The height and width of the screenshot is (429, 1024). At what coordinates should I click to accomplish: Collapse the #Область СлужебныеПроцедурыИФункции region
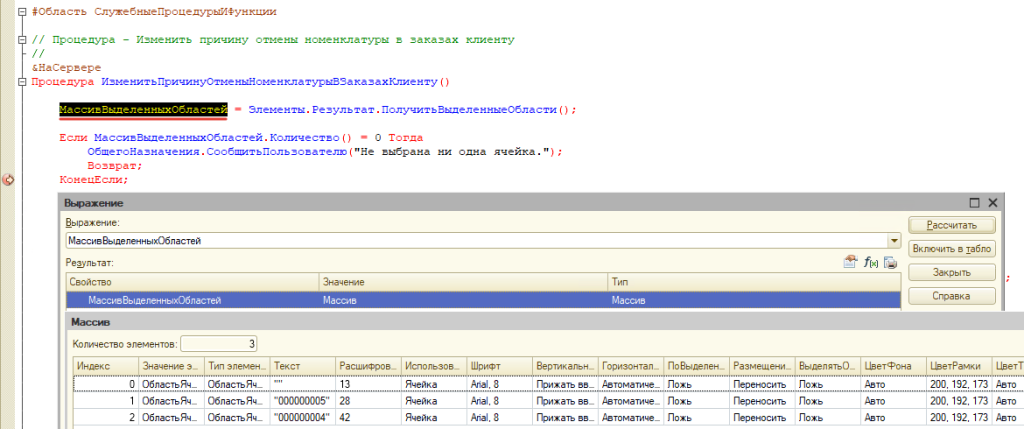pyautogui.click(x=23, y=12)
